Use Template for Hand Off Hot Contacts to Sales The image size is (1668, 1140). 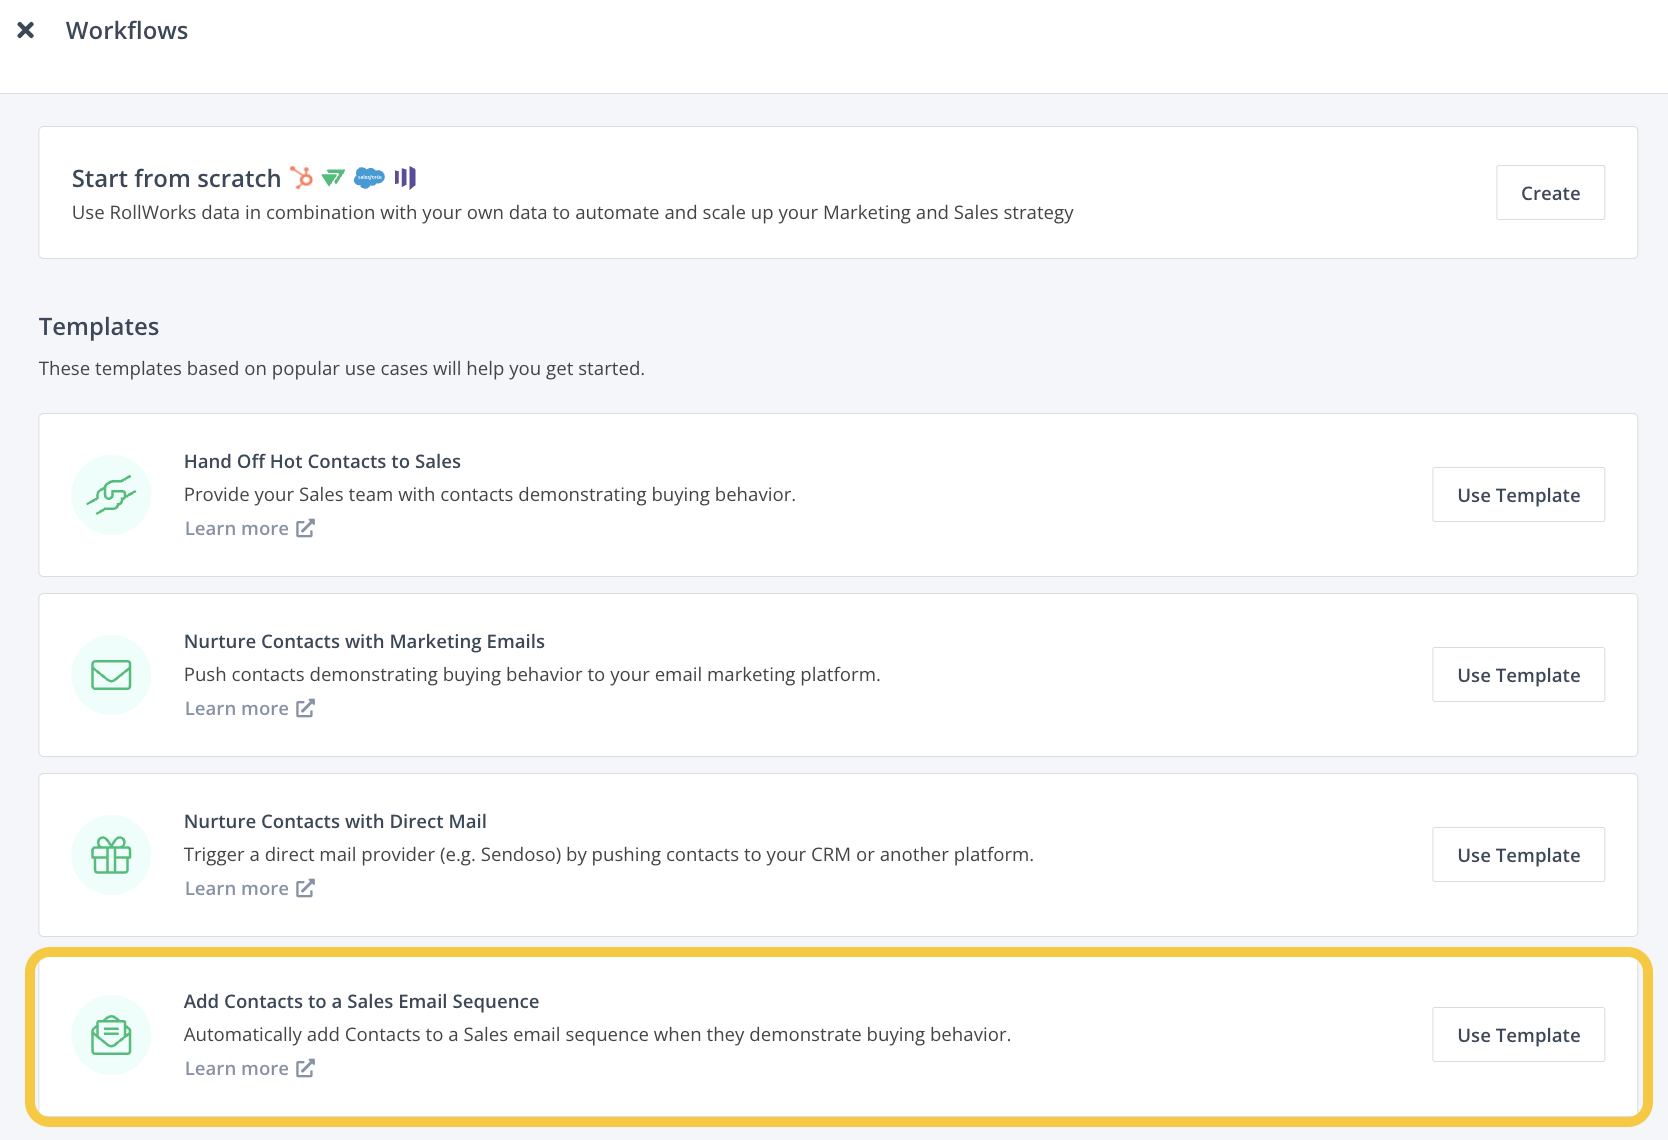[x=1518, y=495]
